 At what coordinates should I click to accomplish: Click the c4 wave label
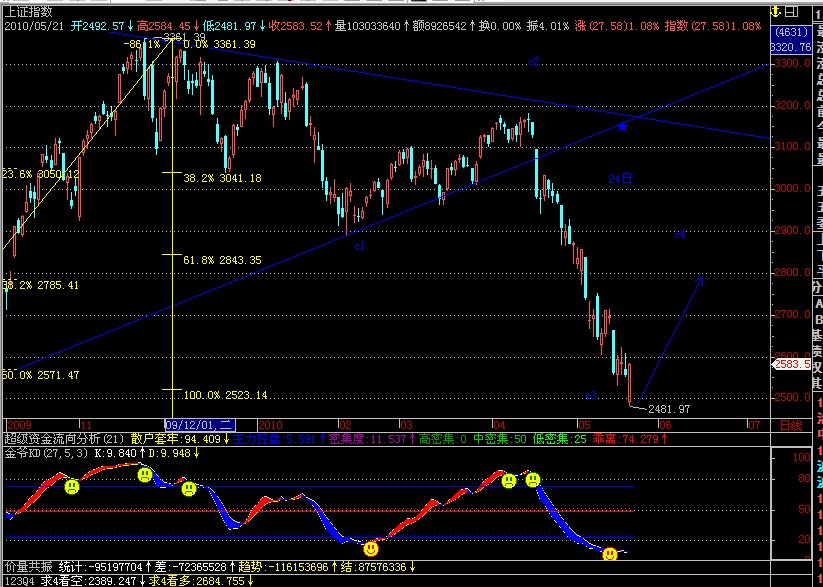(x=680, y=235)
